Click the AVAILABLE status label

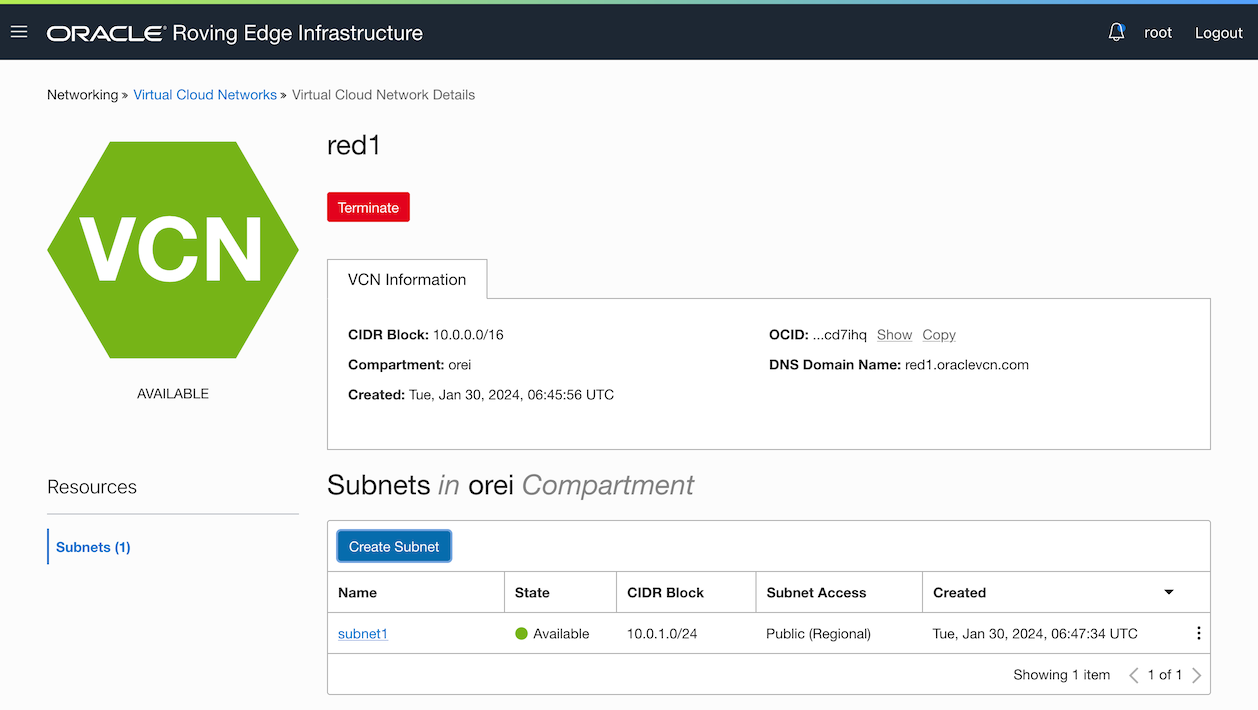pos(173,394)
